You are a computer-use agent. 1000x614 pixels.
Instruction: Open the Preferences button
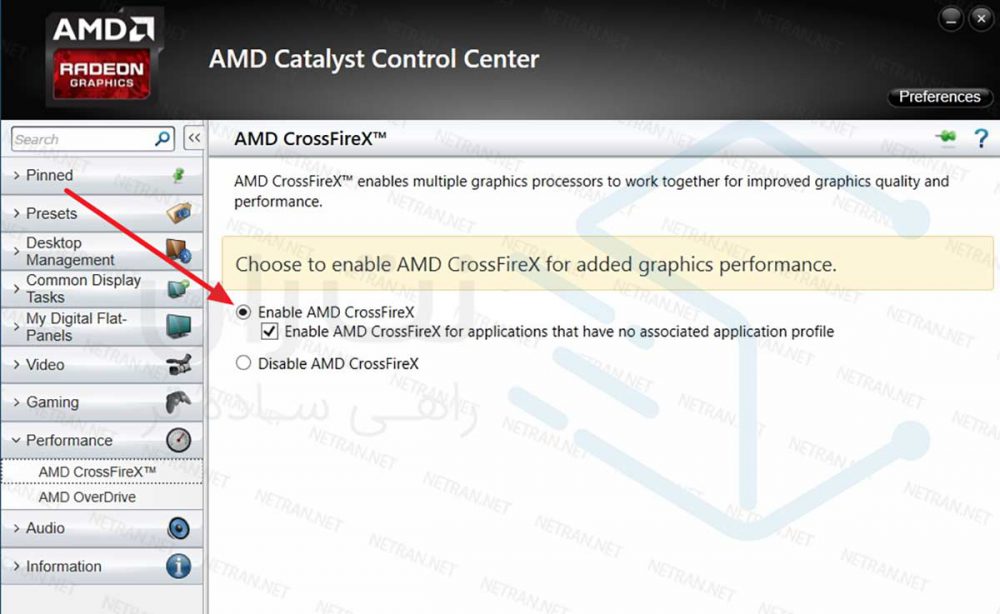(939, 97)
